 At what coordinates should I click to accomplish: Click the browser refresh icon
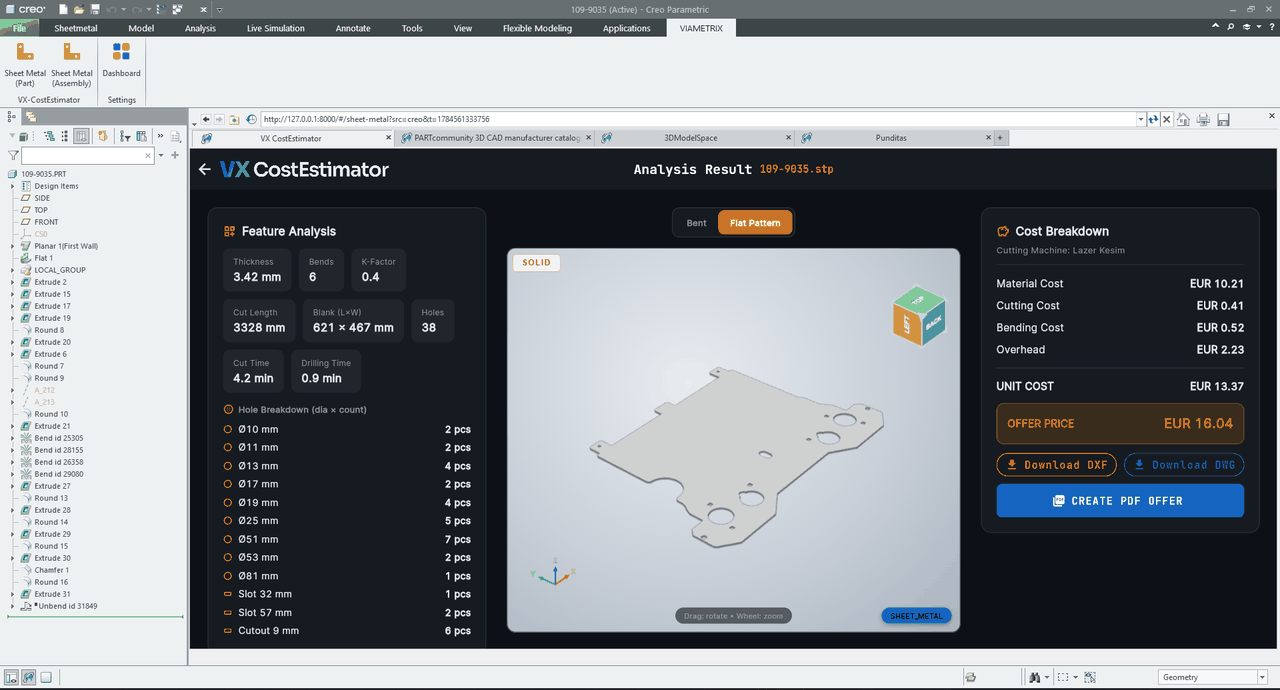coord(1153,119)
